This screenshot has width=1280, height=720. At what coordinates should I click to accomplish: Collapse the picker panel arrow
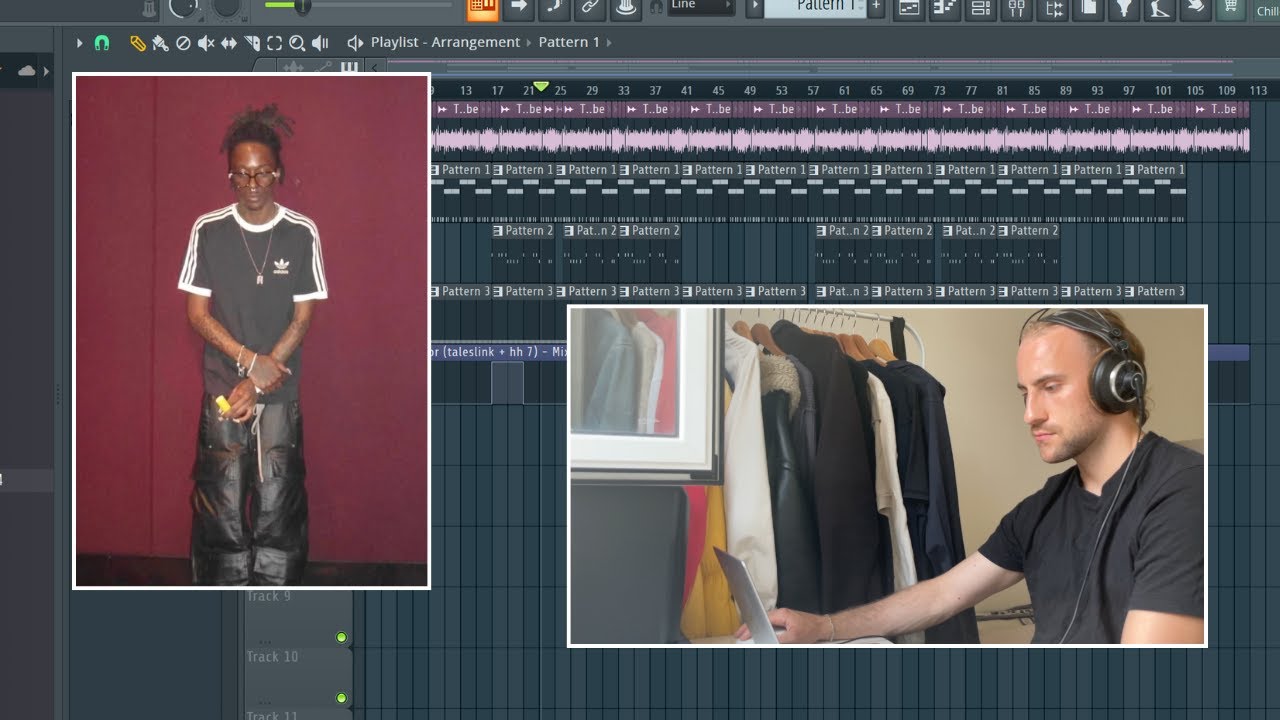coord(374,67)
